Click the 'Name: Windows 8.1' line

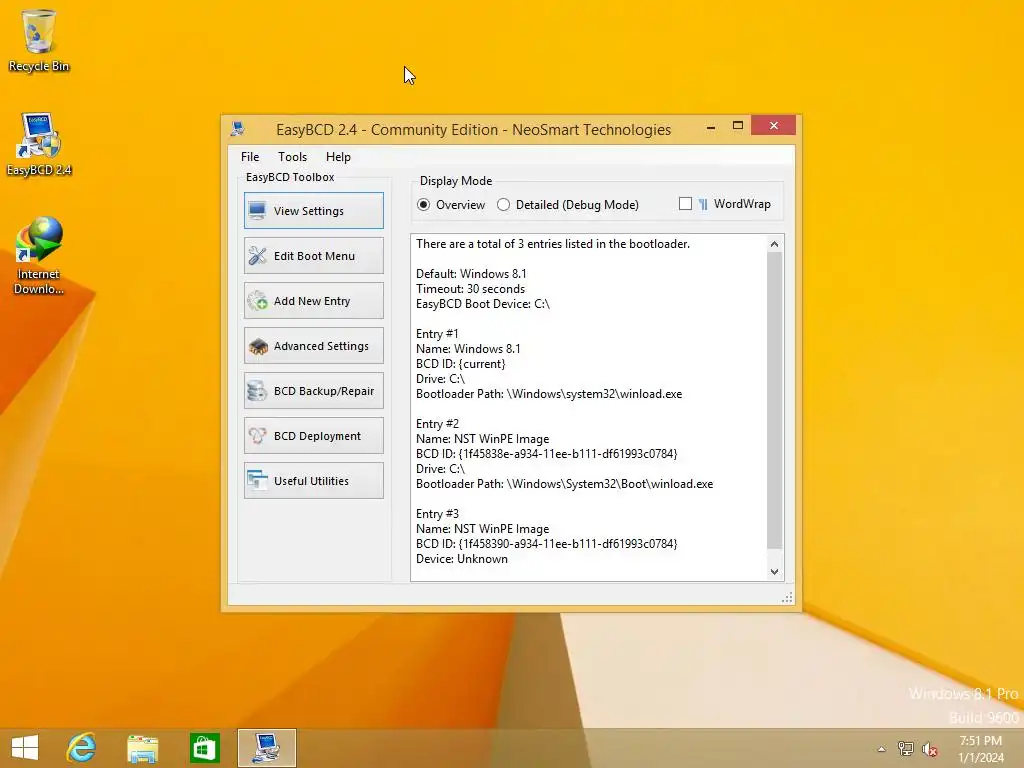(x=468, y=349)
